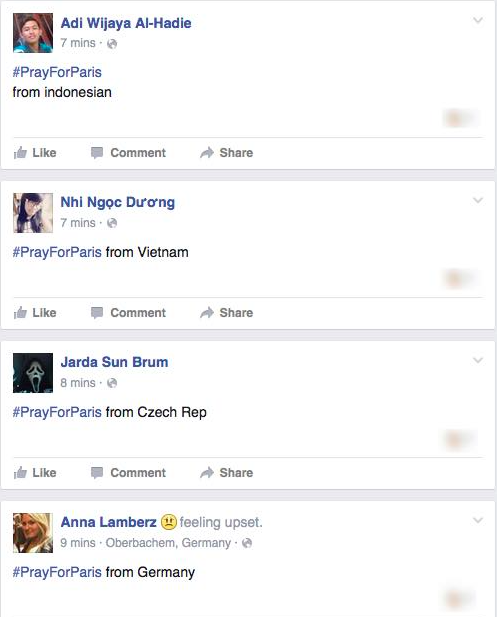Screen dimensions: 497x617
Task: Expand post menu for Nhi Ngọc Dương
Action: point(478,200)
